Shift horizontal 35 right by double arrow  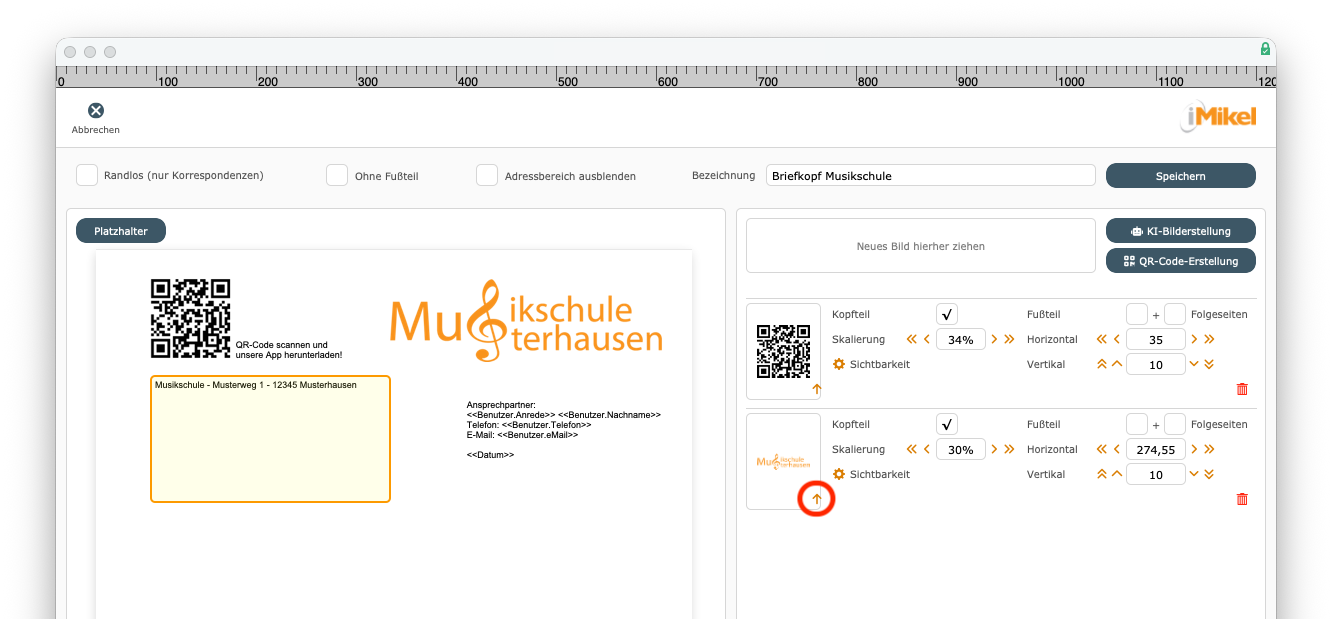click(x=1209, y=339)
